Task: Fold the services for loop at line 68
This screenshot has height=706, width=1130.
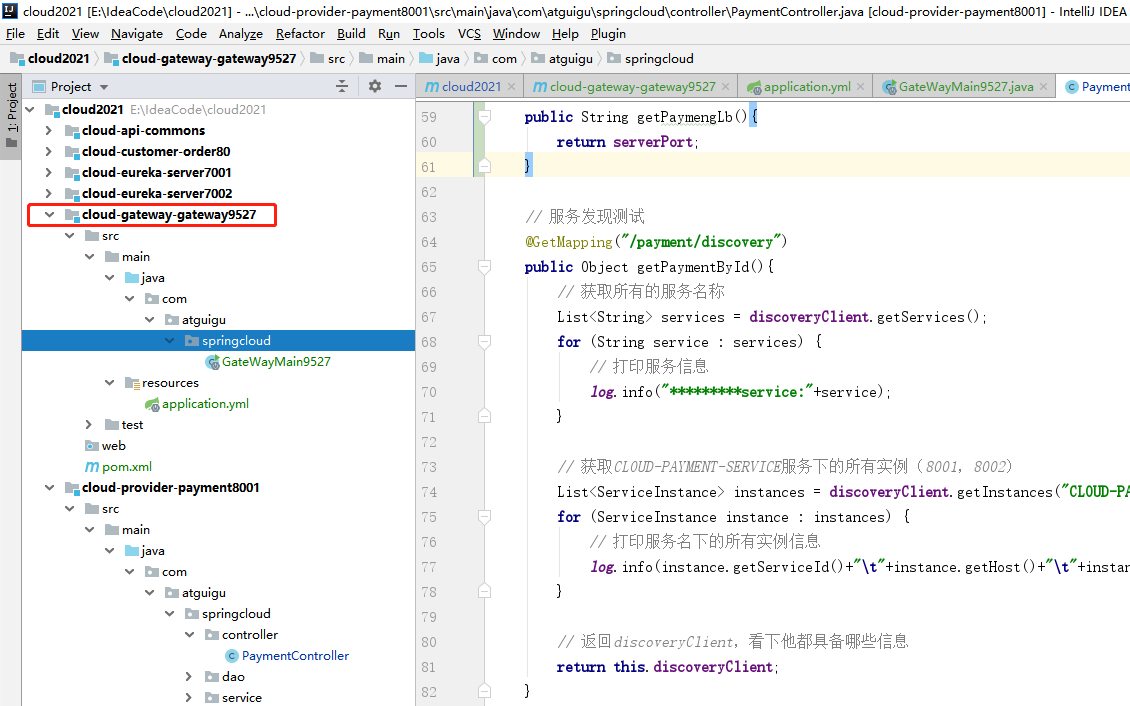Action: point(485,341)
